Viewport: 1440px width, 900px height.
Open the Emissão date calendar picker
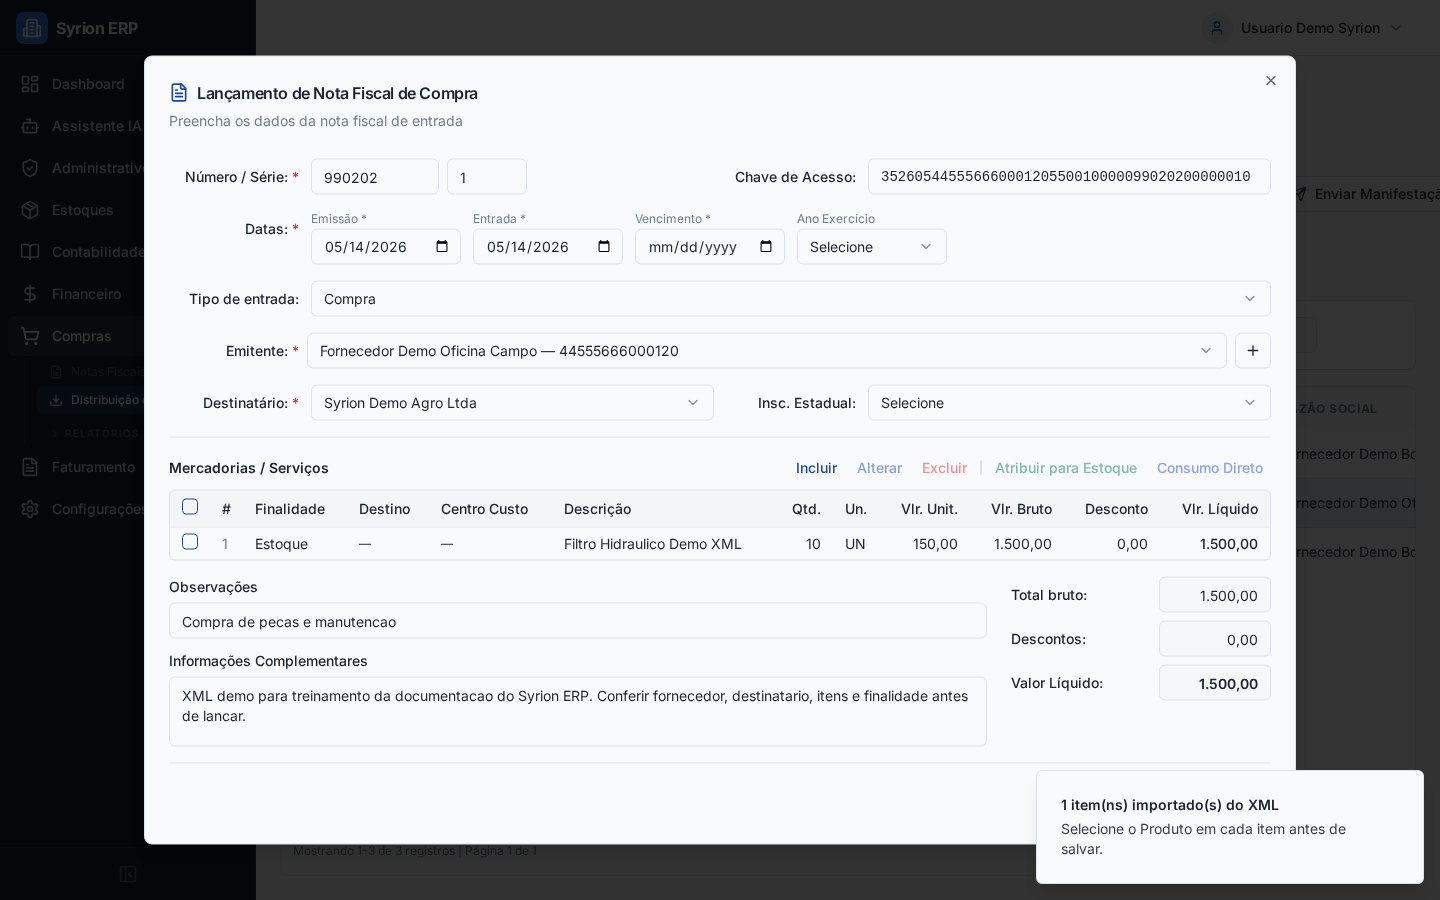click(x=442, y=247)
